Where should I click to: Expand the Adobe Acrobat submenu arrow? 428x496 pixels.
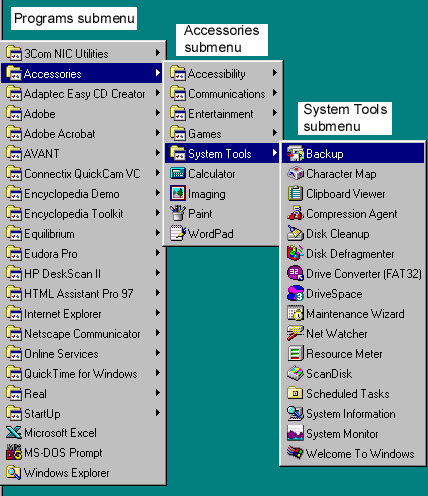pyautogui.click(x=158, y=133)
